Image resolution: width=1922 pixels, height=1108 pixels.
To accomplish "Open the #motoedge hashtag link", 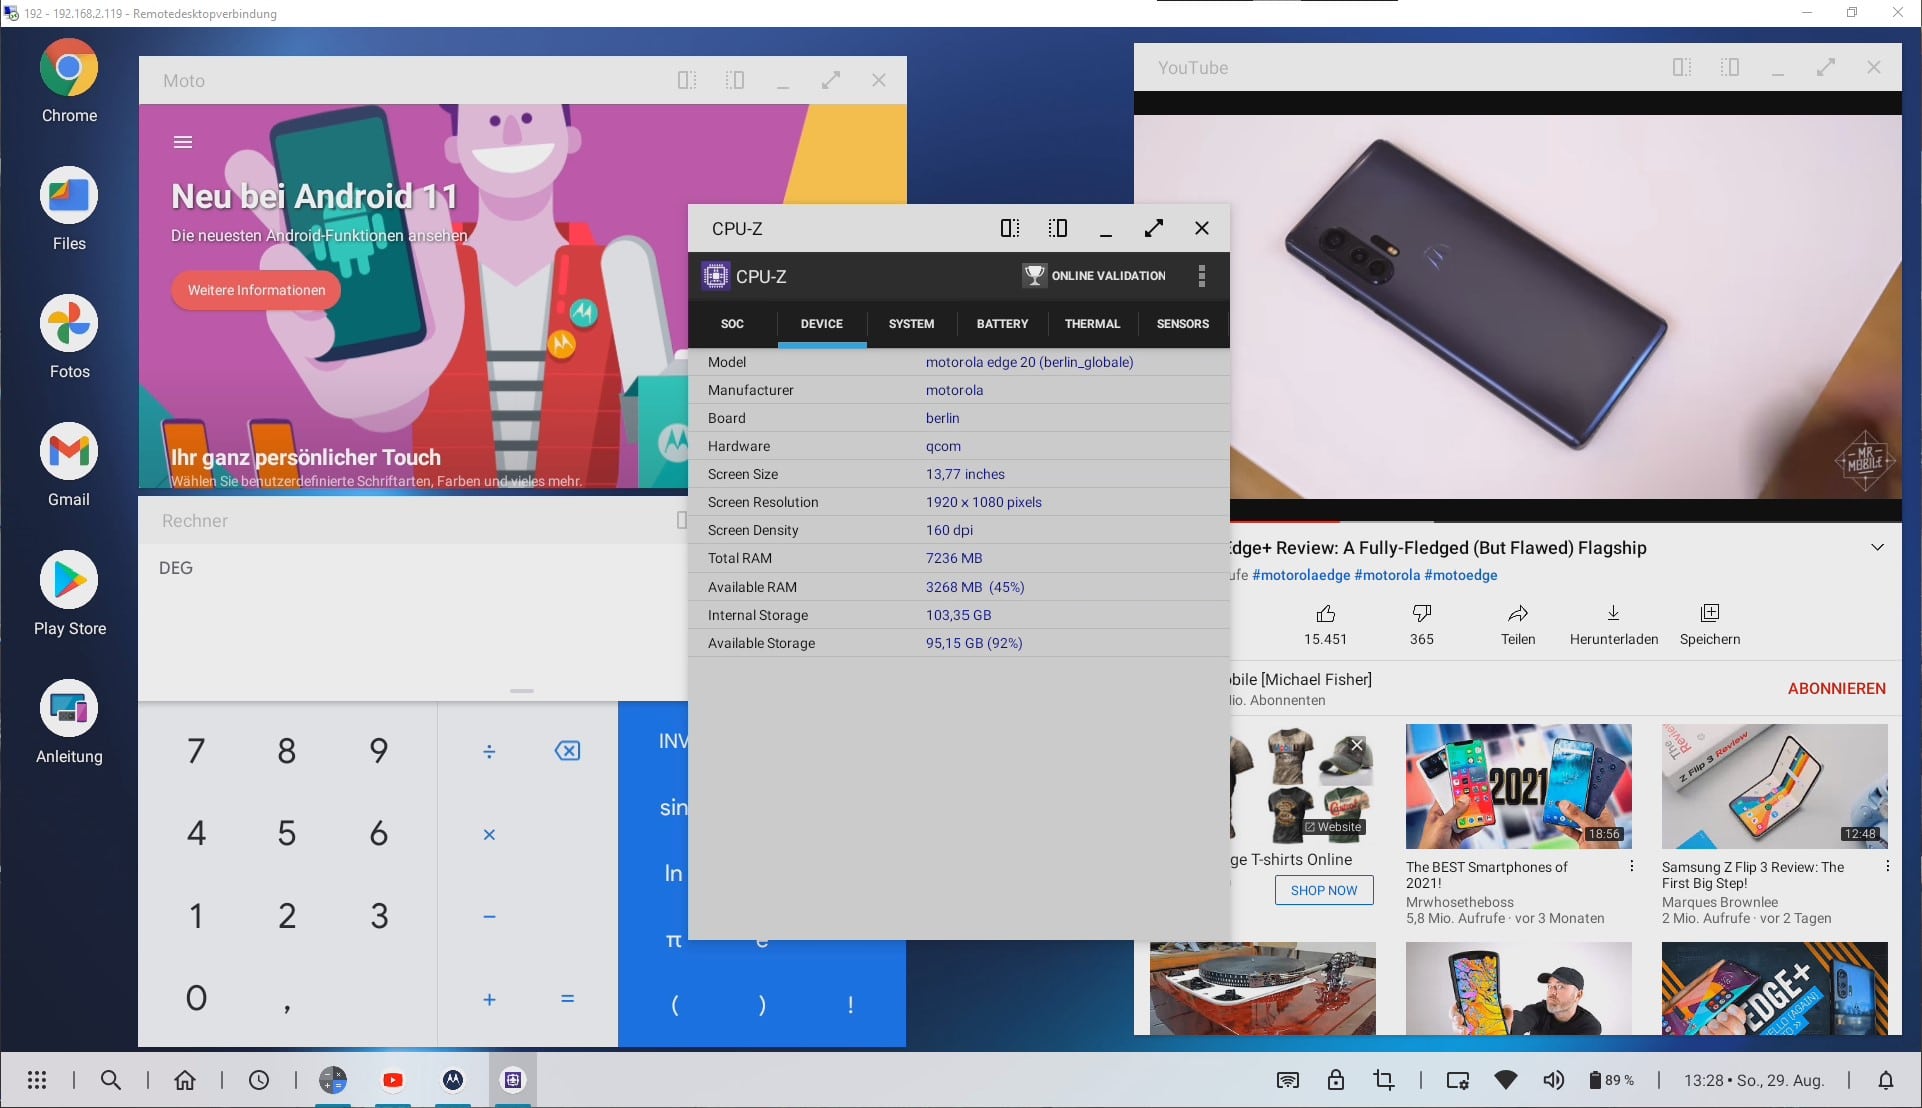I will pyautogui.click(x=1461, y=575).
